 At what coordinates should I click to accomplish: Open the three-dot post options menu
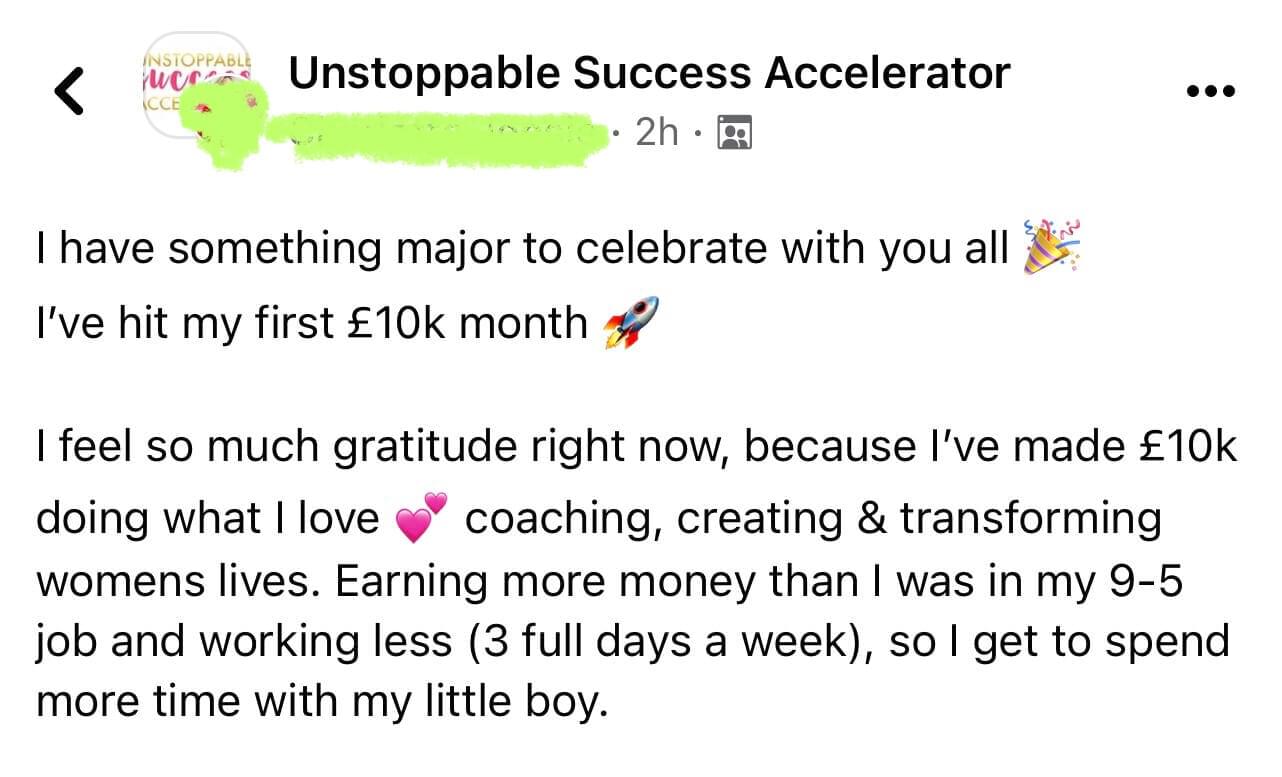(x=1210, y=91)
